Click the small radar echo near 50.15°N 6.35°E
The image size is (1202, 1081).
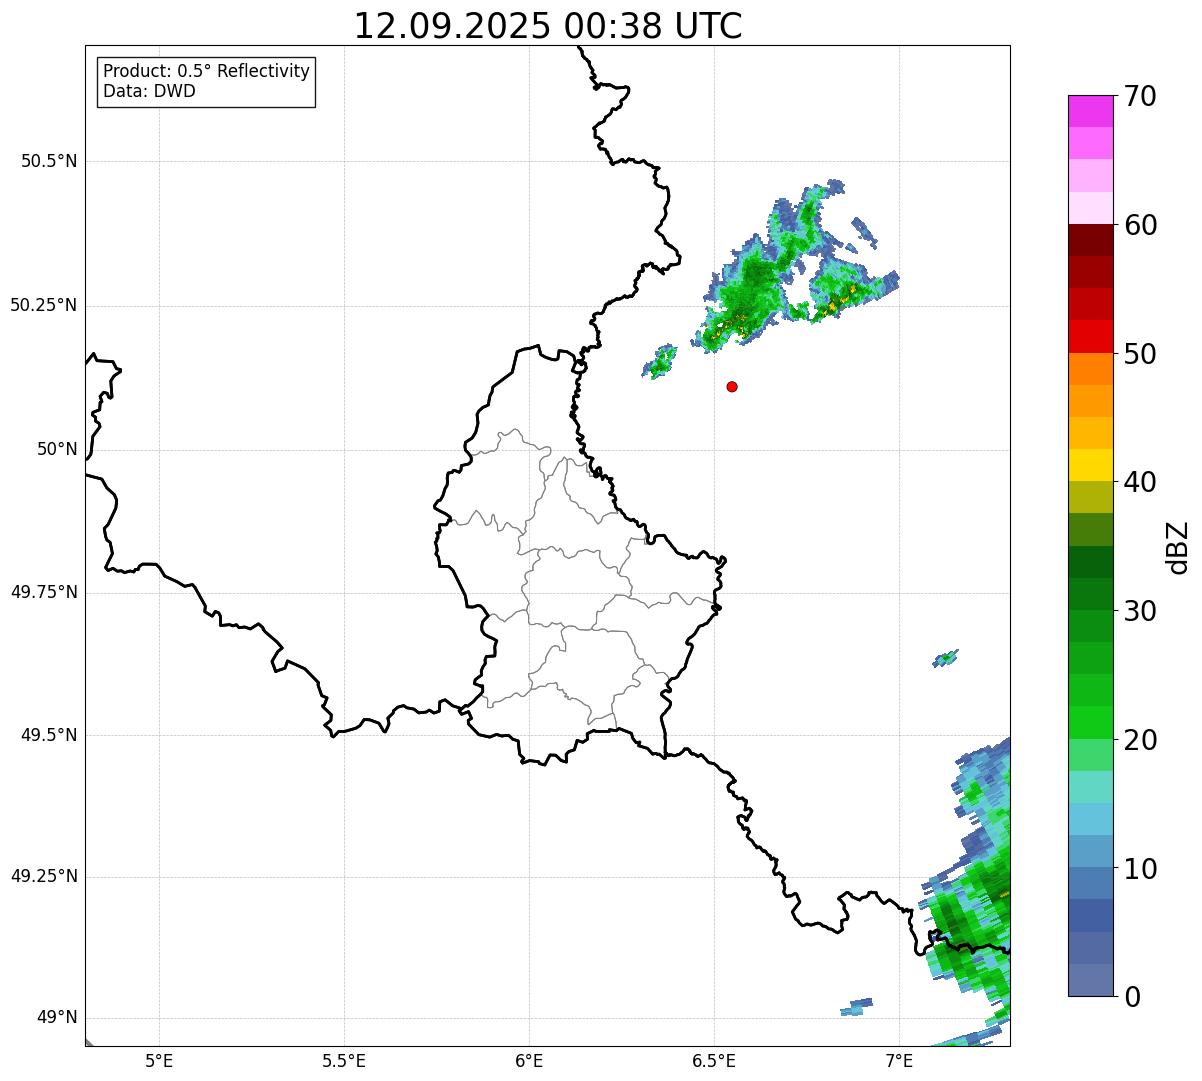659,361
